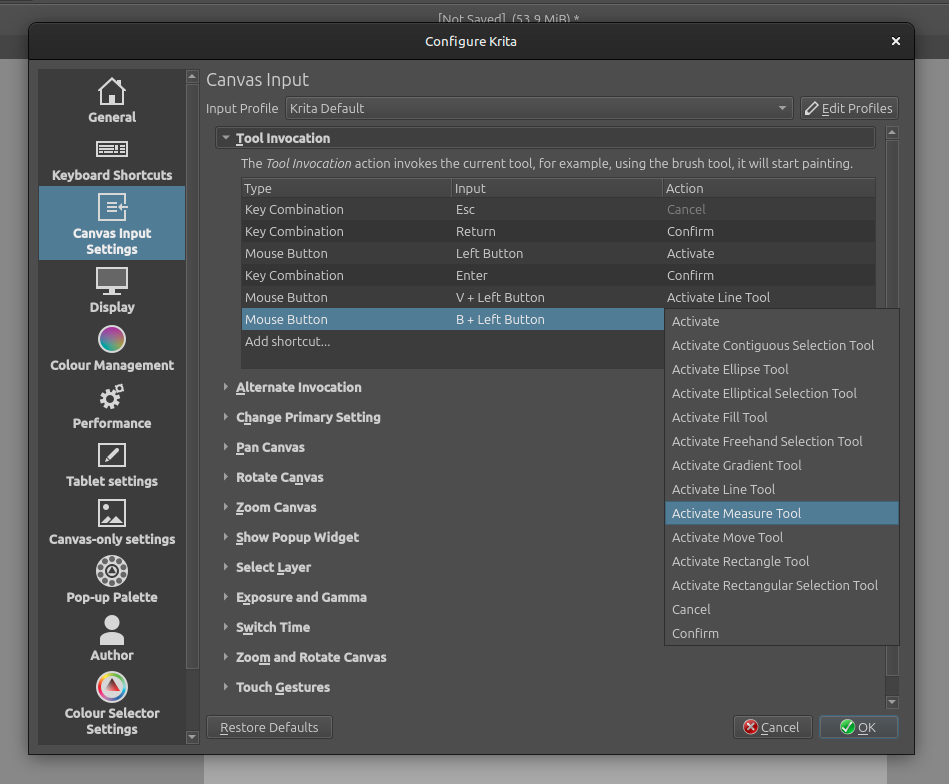This screenshot has width=949, height=784.
Task: Choose Activate Measure Tool from the list
Action: pos(737,513)
